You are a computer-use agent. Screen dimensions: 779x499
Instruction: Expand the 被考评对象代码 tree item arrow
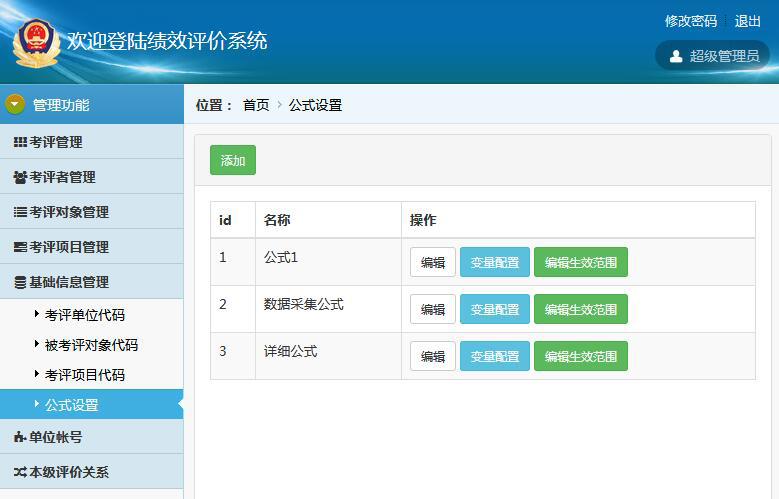[37, 344]
